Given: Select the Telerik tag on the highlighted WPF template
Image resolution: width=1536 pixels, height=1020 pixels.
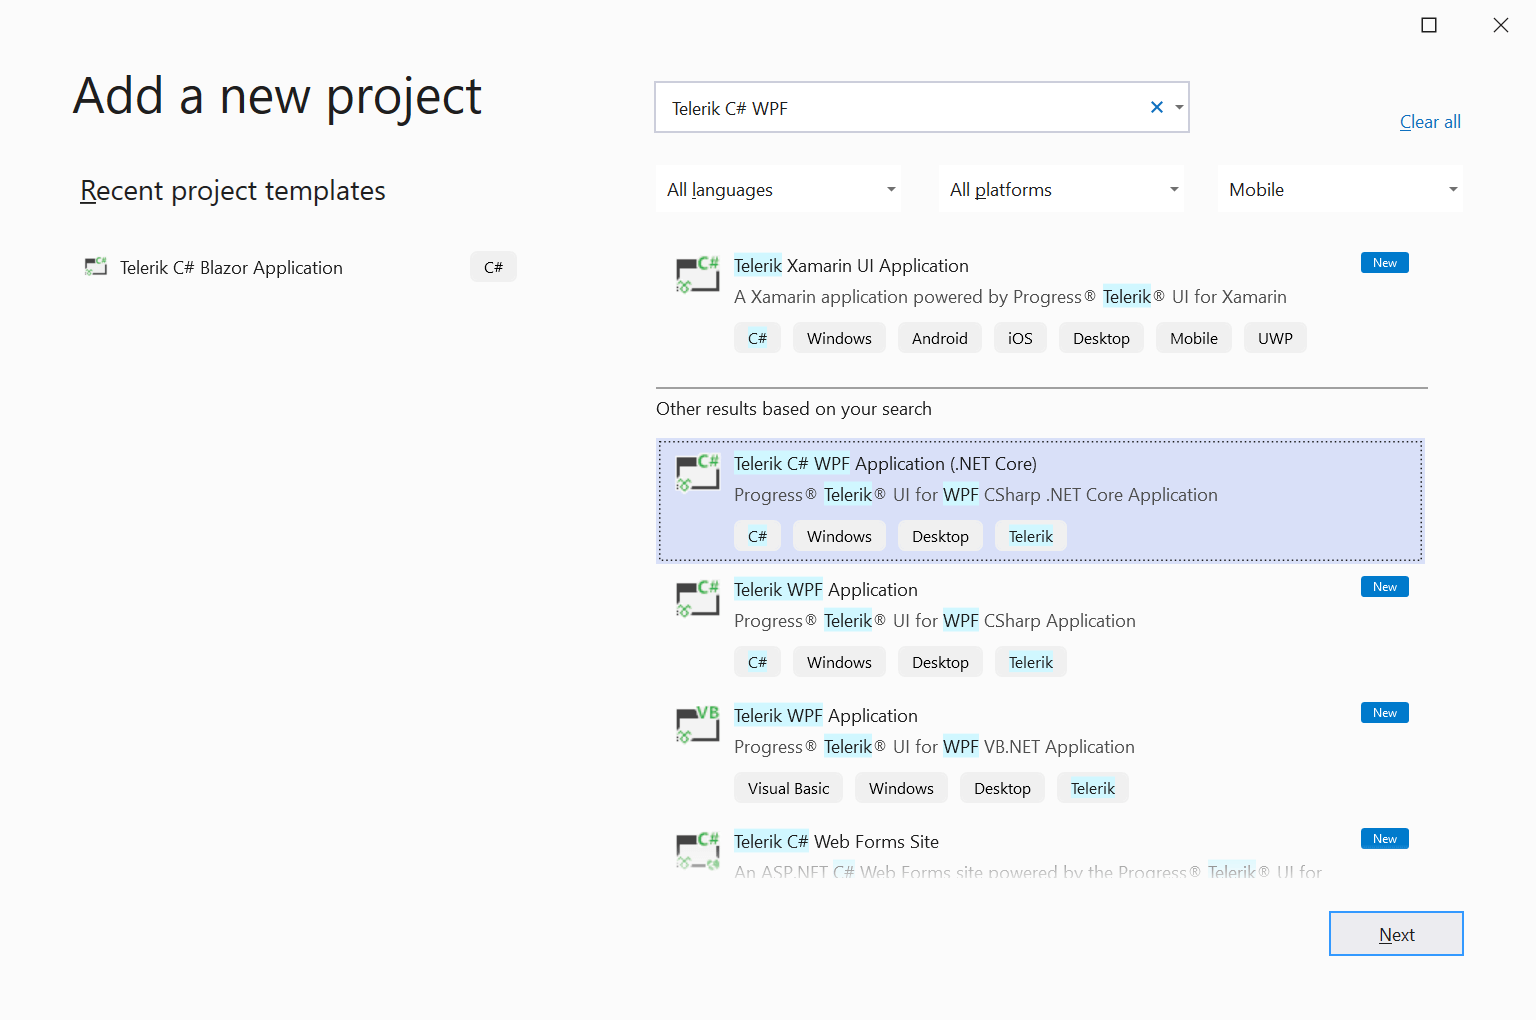Looking at the screenshot, I should 1030,535.
